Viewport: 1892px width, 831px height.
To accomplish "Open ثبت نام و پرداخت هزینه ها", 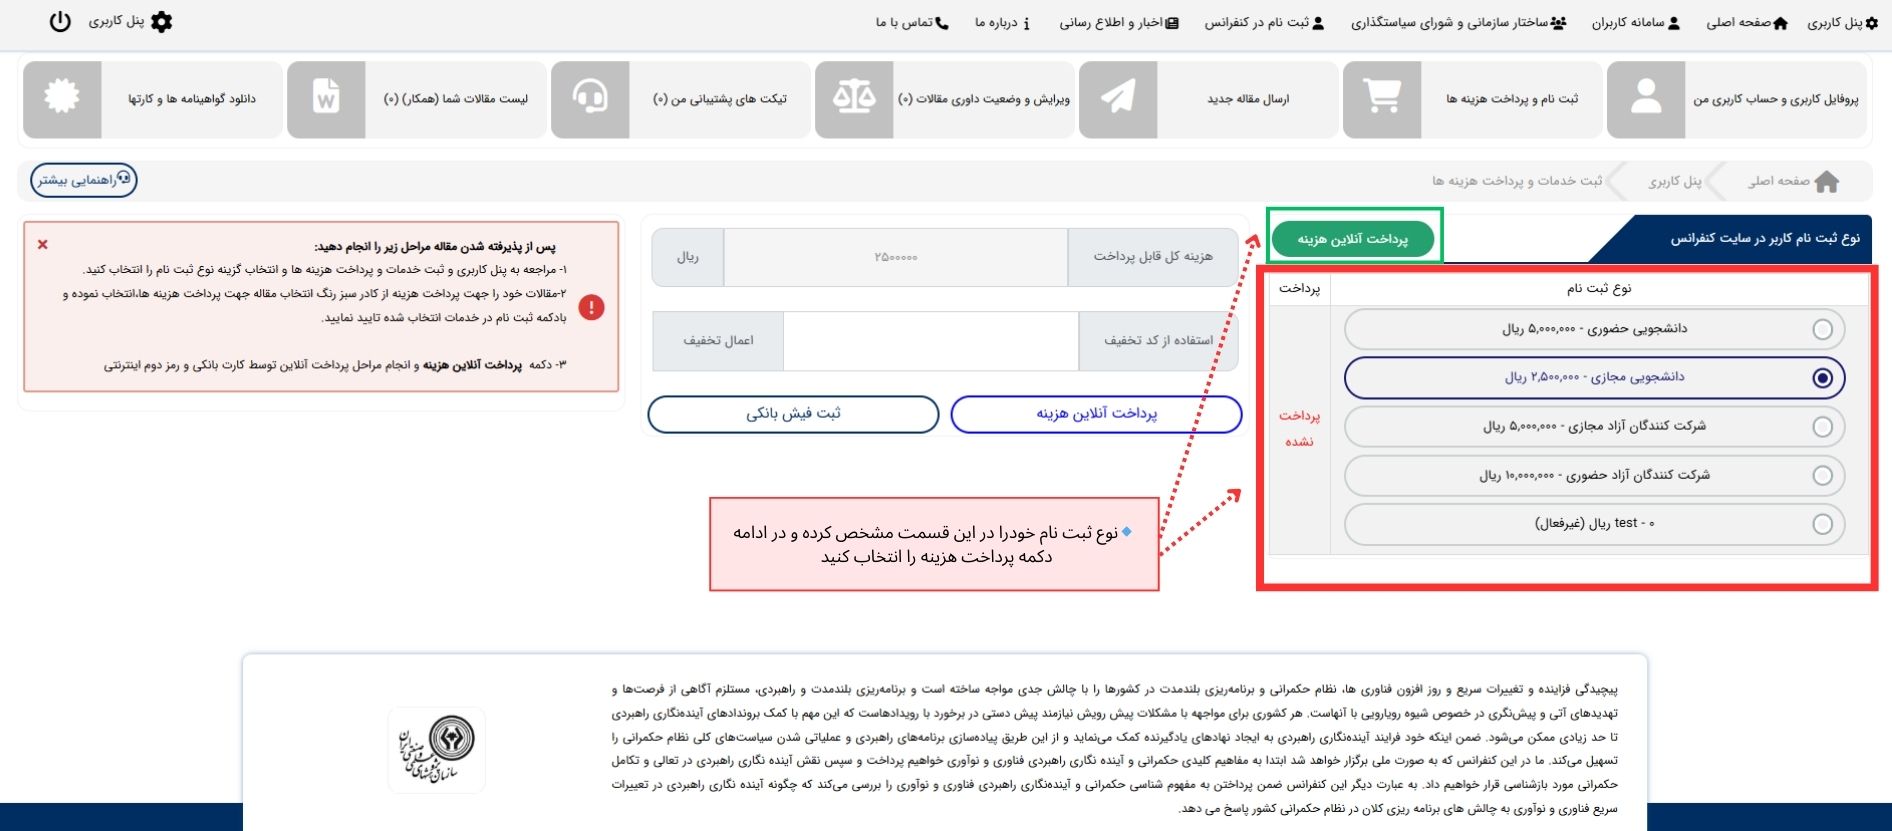I will click(x=1473, y=99).
